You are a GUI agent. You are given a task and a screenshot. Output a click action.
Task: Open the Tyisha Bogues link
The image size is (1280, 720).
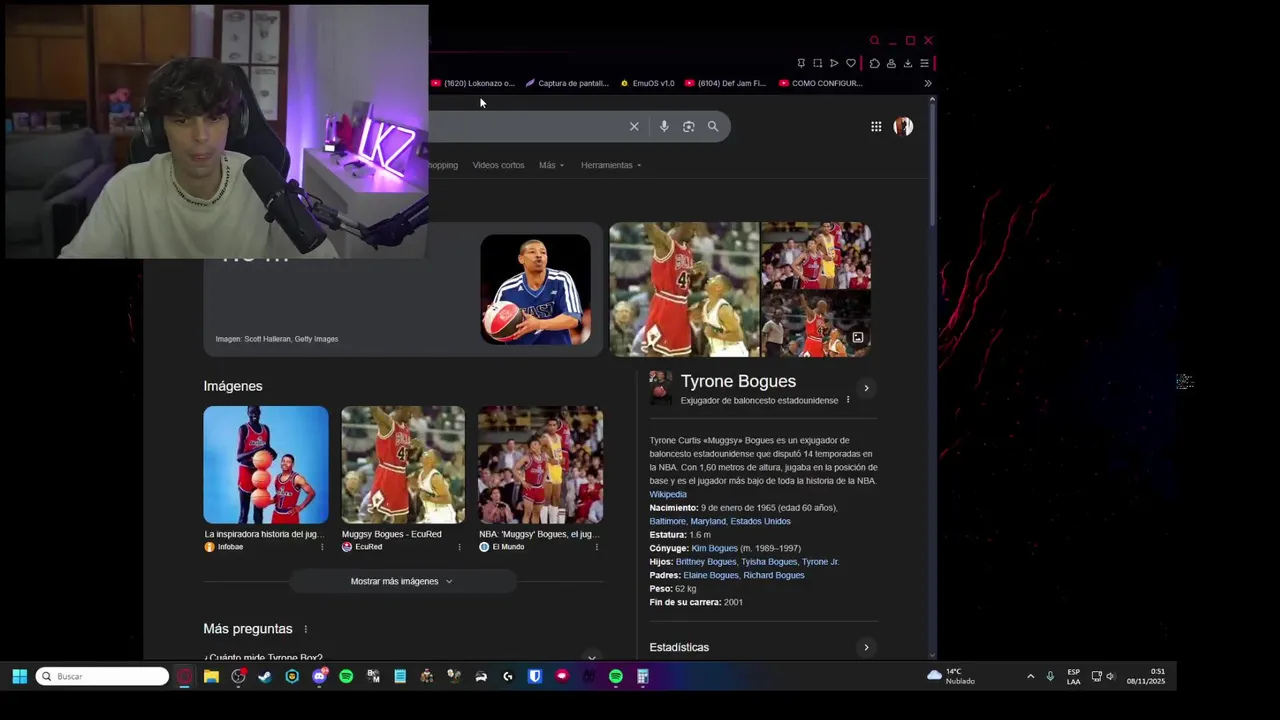tap(768, 562)
